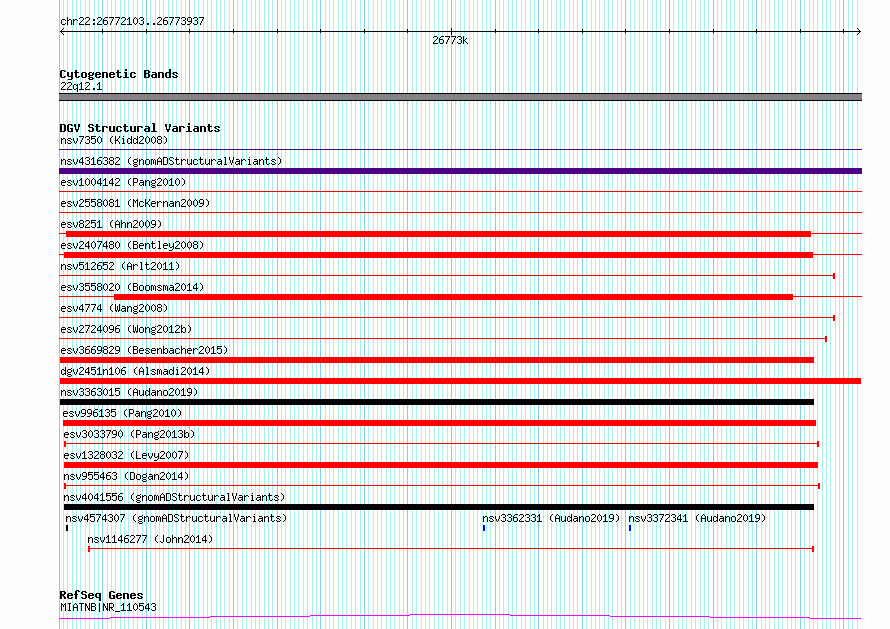Open esv4774 (Wang2008) variant label
The width and height of the screenshot is (890, 629).
click(114, 308)
